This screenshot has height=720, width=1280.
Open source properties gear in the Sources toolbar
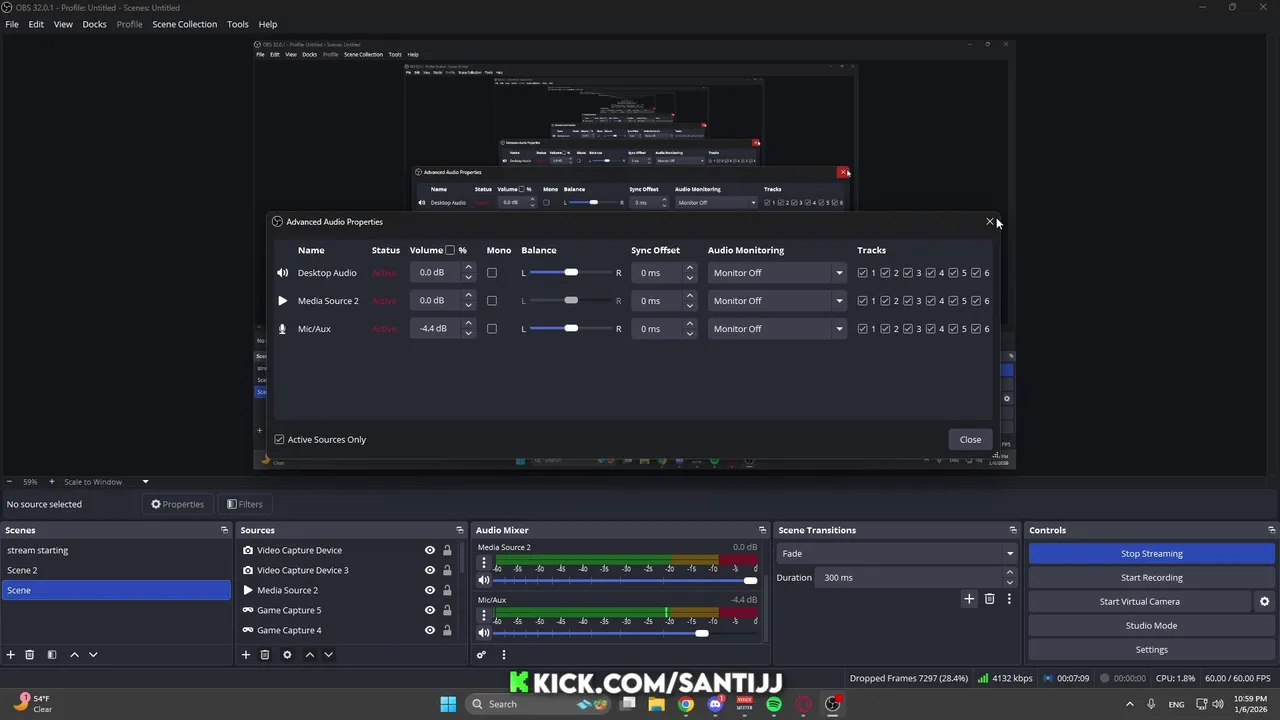287,655
